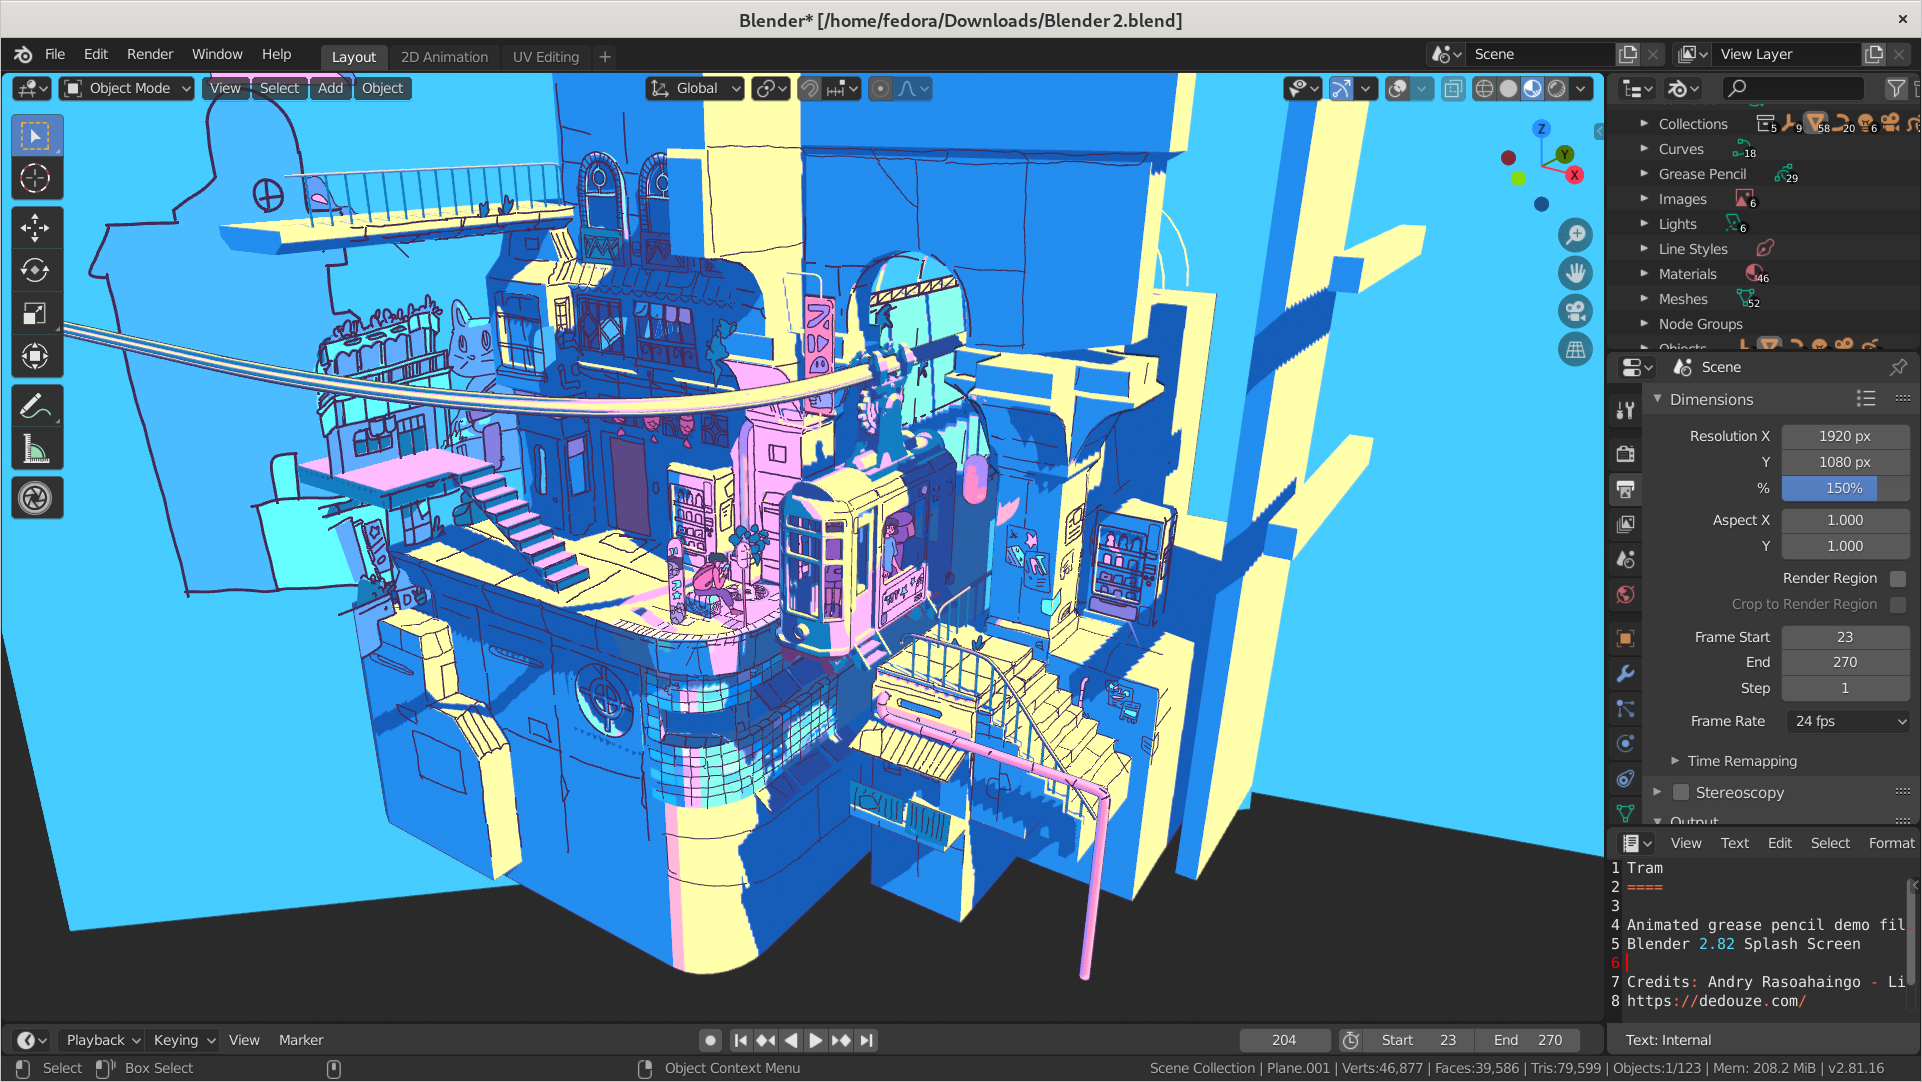Click the Add menu in viewport
Image resolution: width=1922 pixels, height=1082 pixels.
coord(330,88)
